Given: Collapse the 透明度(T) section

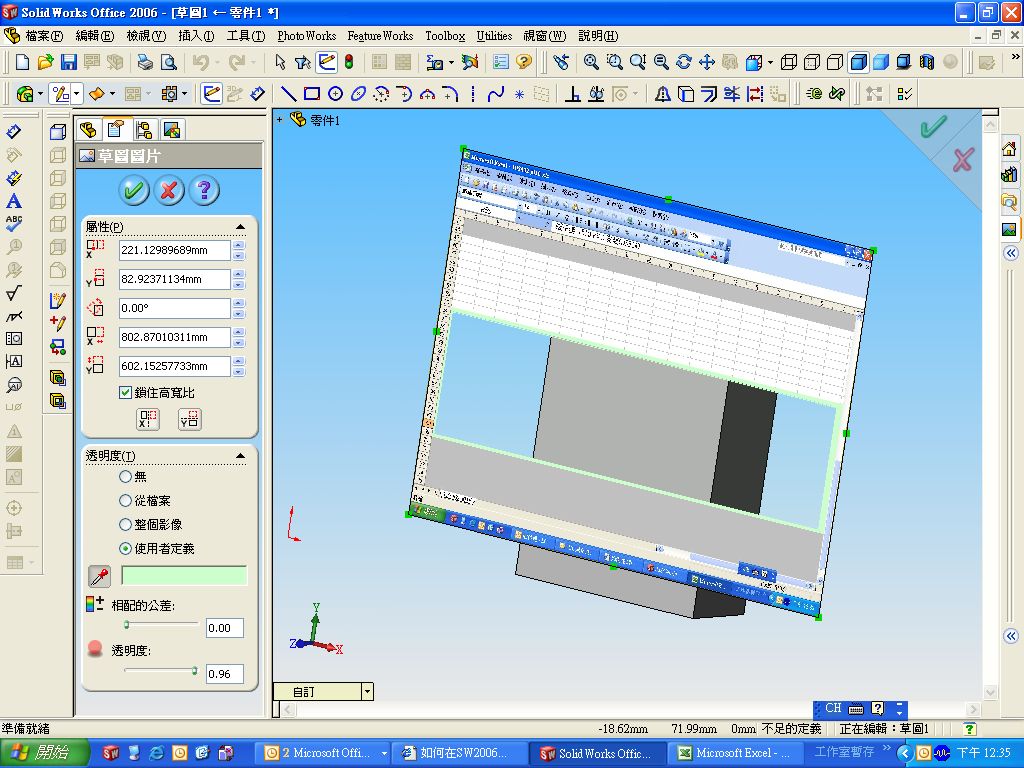Looking at the screenshot, I should (x=240, y=455).
